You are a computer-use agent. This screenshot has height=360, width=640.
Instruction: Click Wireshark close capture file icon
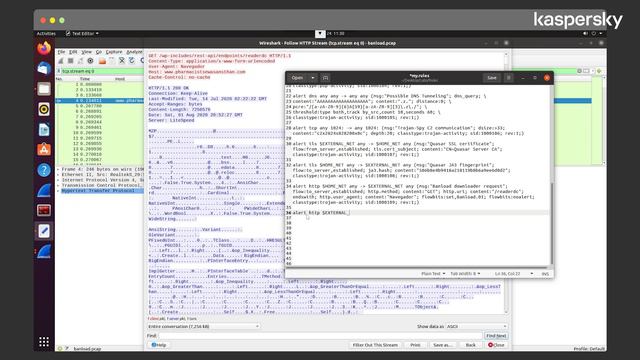122,61
